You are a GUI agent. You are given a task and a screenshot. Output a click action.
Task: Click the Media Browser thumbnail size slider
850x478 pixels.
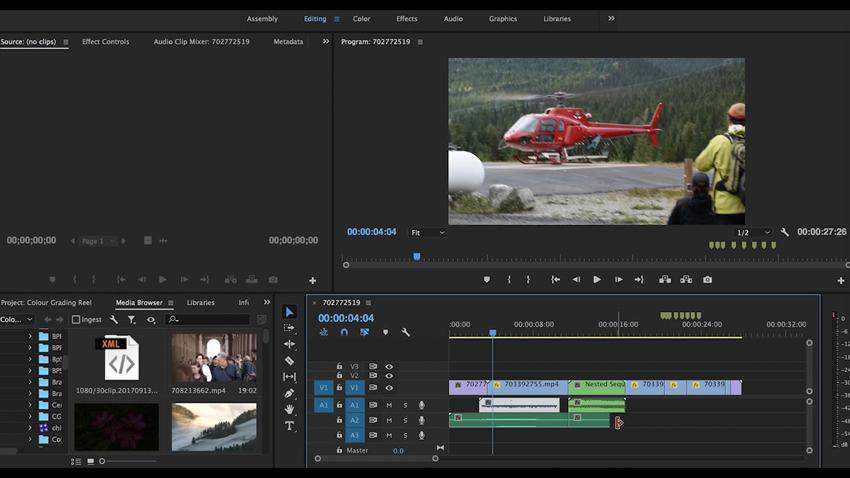click(102, 461)
